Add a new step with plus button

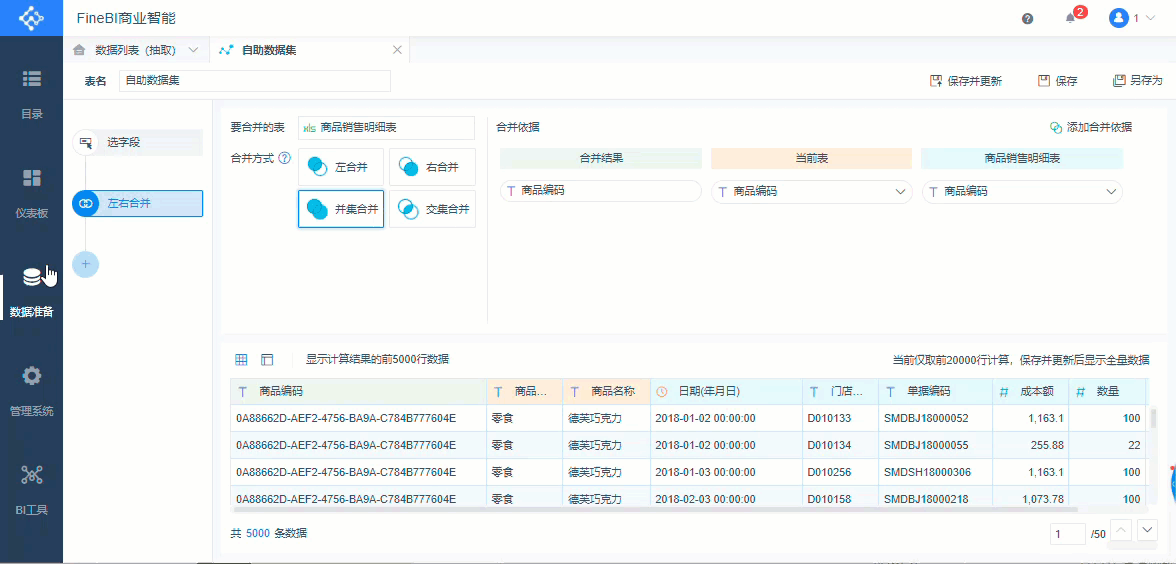[86, 264]
